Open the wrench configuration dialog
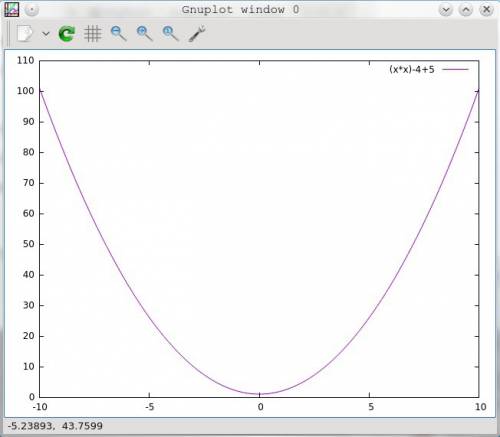This screenshot has width=500, height=437. 196,34
